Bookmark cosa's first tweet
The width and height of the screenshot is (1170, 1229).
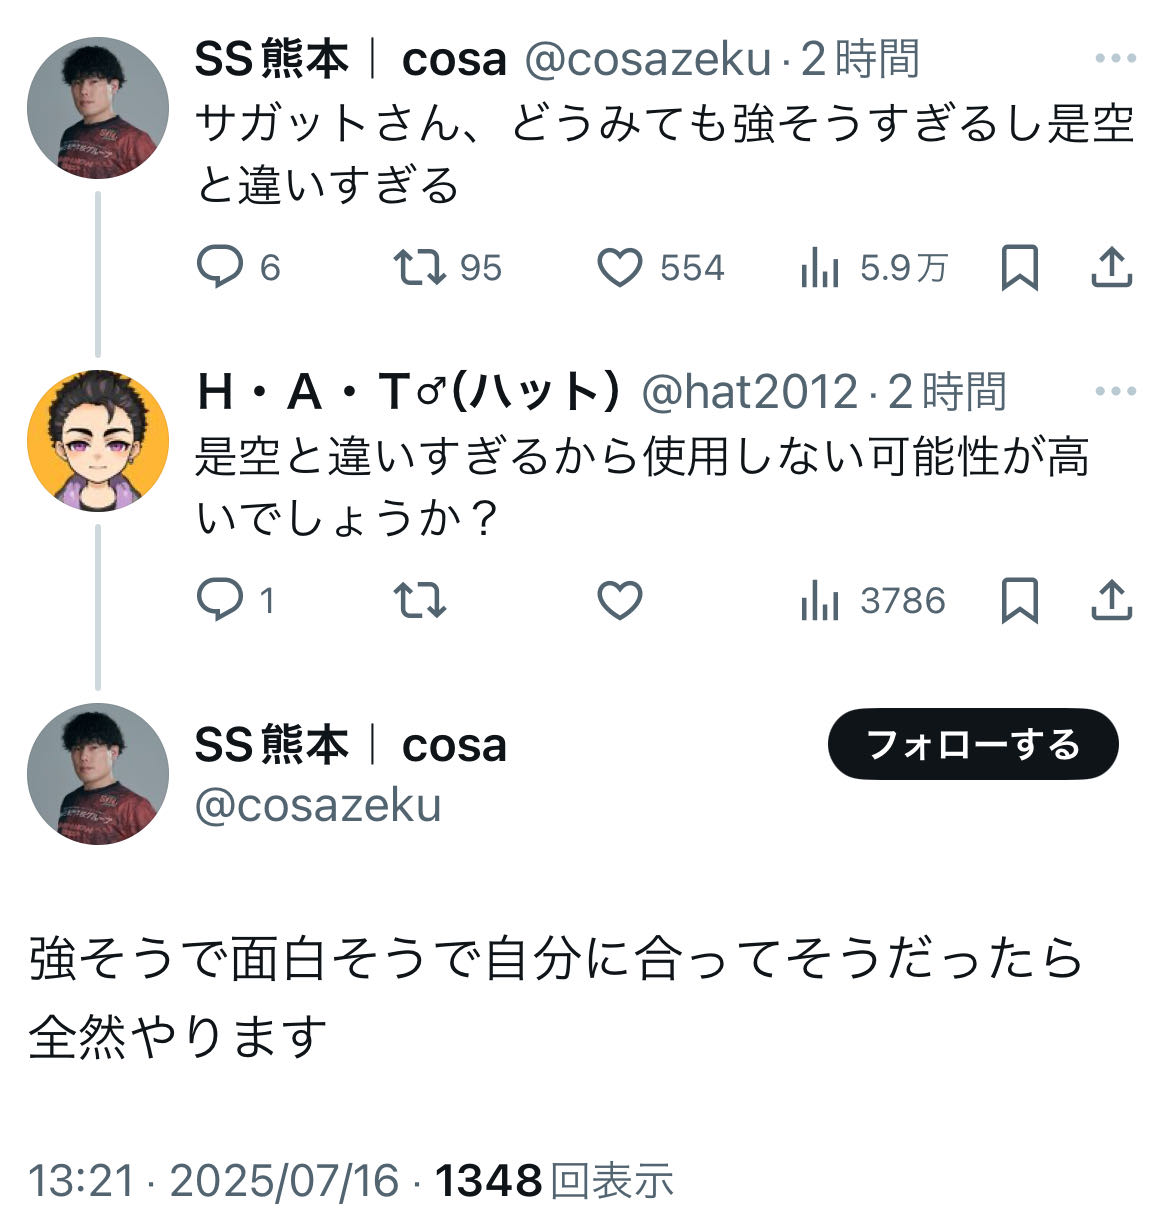pyautogui.click(x=1019, y=268)
